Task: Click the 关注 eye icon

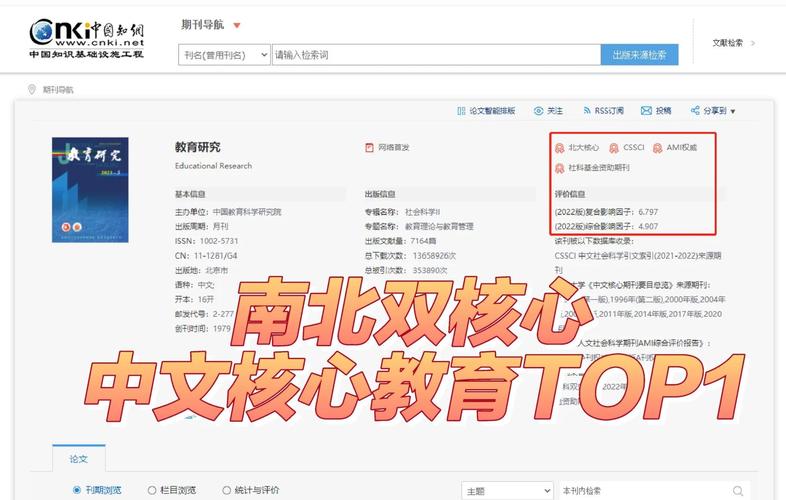Action: 538,111
